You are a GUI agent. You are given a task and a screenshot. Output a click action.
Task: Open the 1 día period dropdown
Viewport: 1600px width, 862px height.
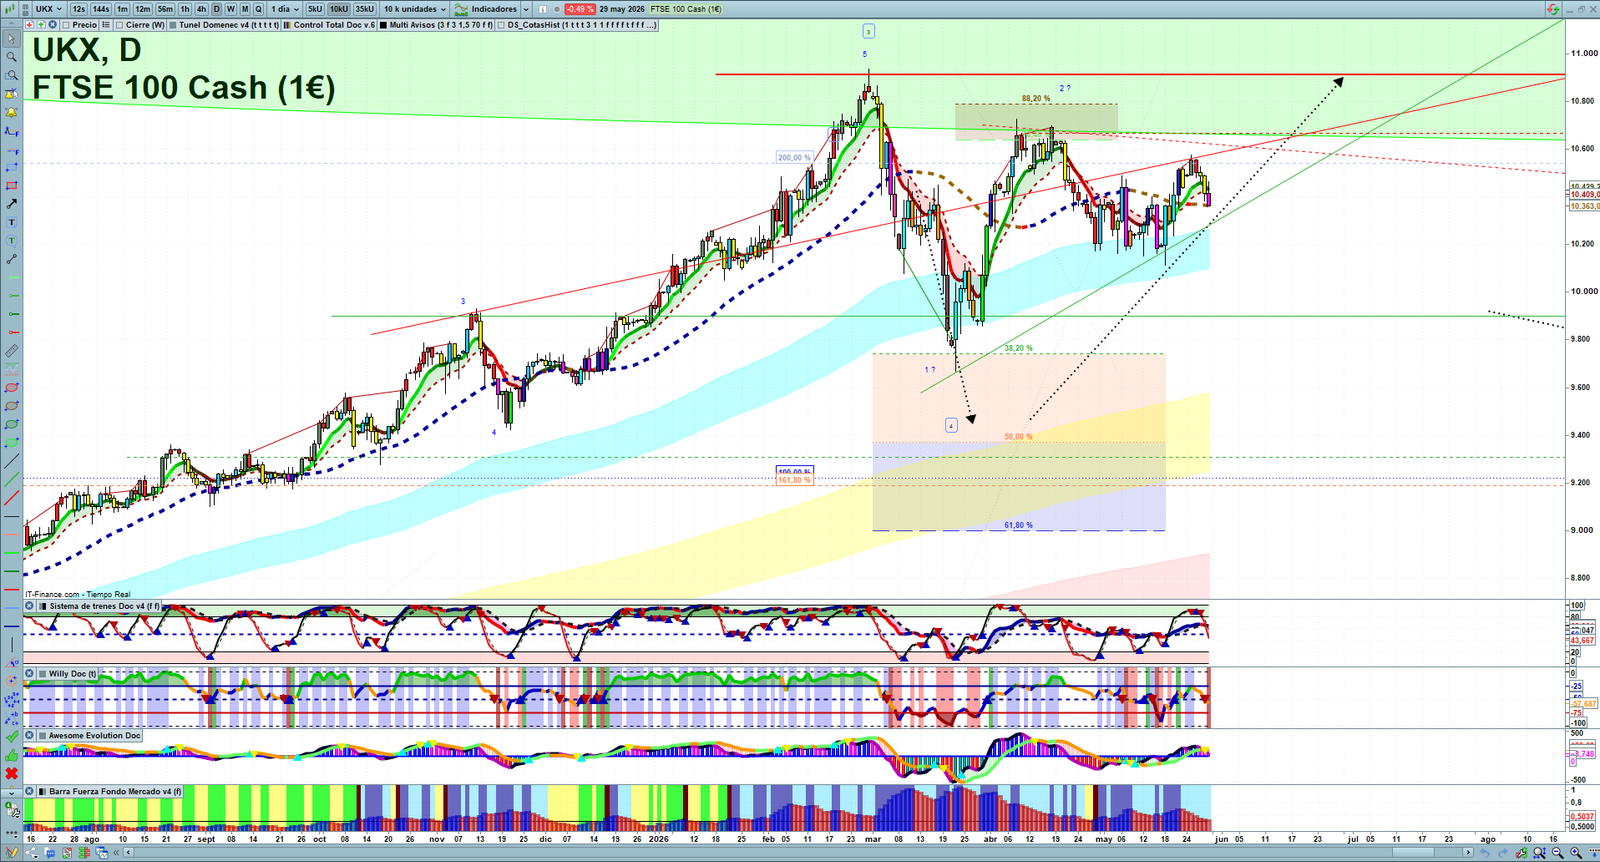(x=285, y=9)
